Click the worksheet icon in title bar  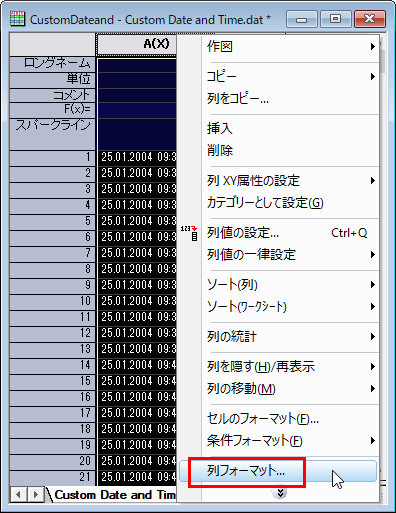17,19
